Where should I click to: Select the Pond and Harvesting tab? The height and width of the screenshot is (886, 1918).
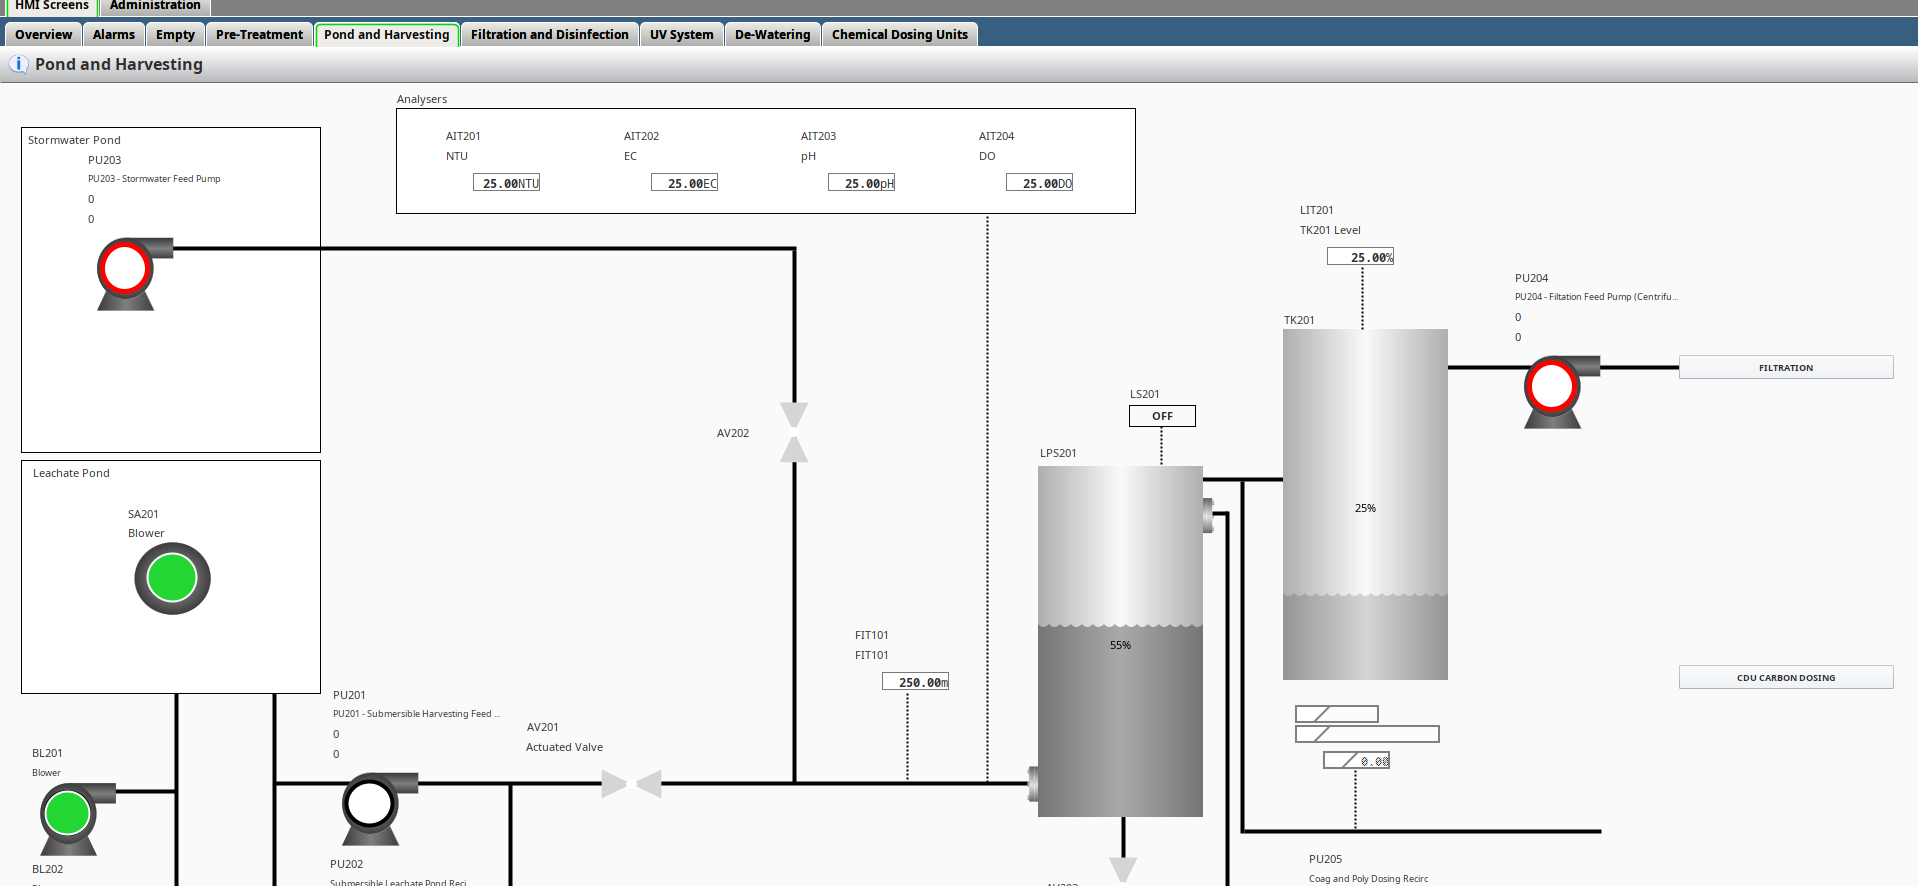pyautogui.click(x=387, y=34)
